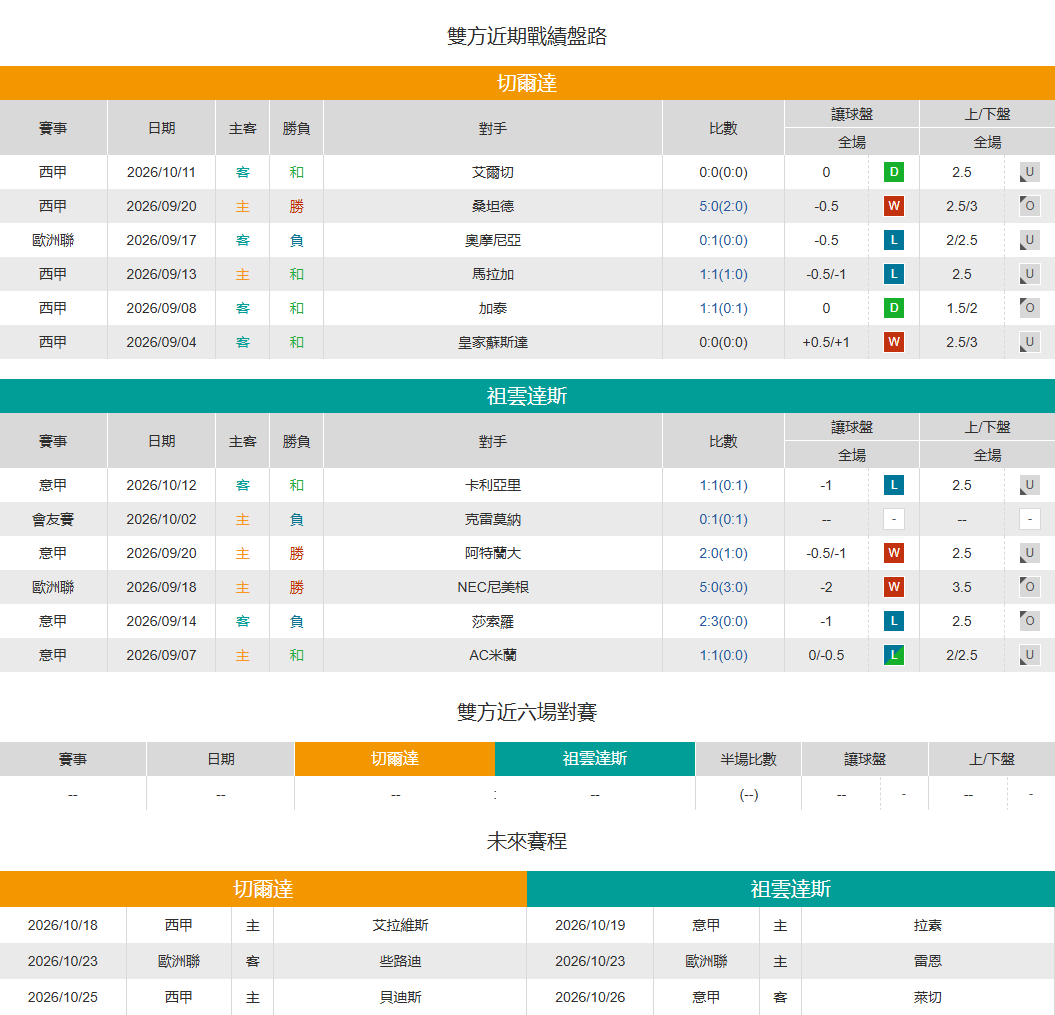Open the 5:0(2:0) score link against 桑坦德
The image size is (1055, 1015).
click(723, 206)
